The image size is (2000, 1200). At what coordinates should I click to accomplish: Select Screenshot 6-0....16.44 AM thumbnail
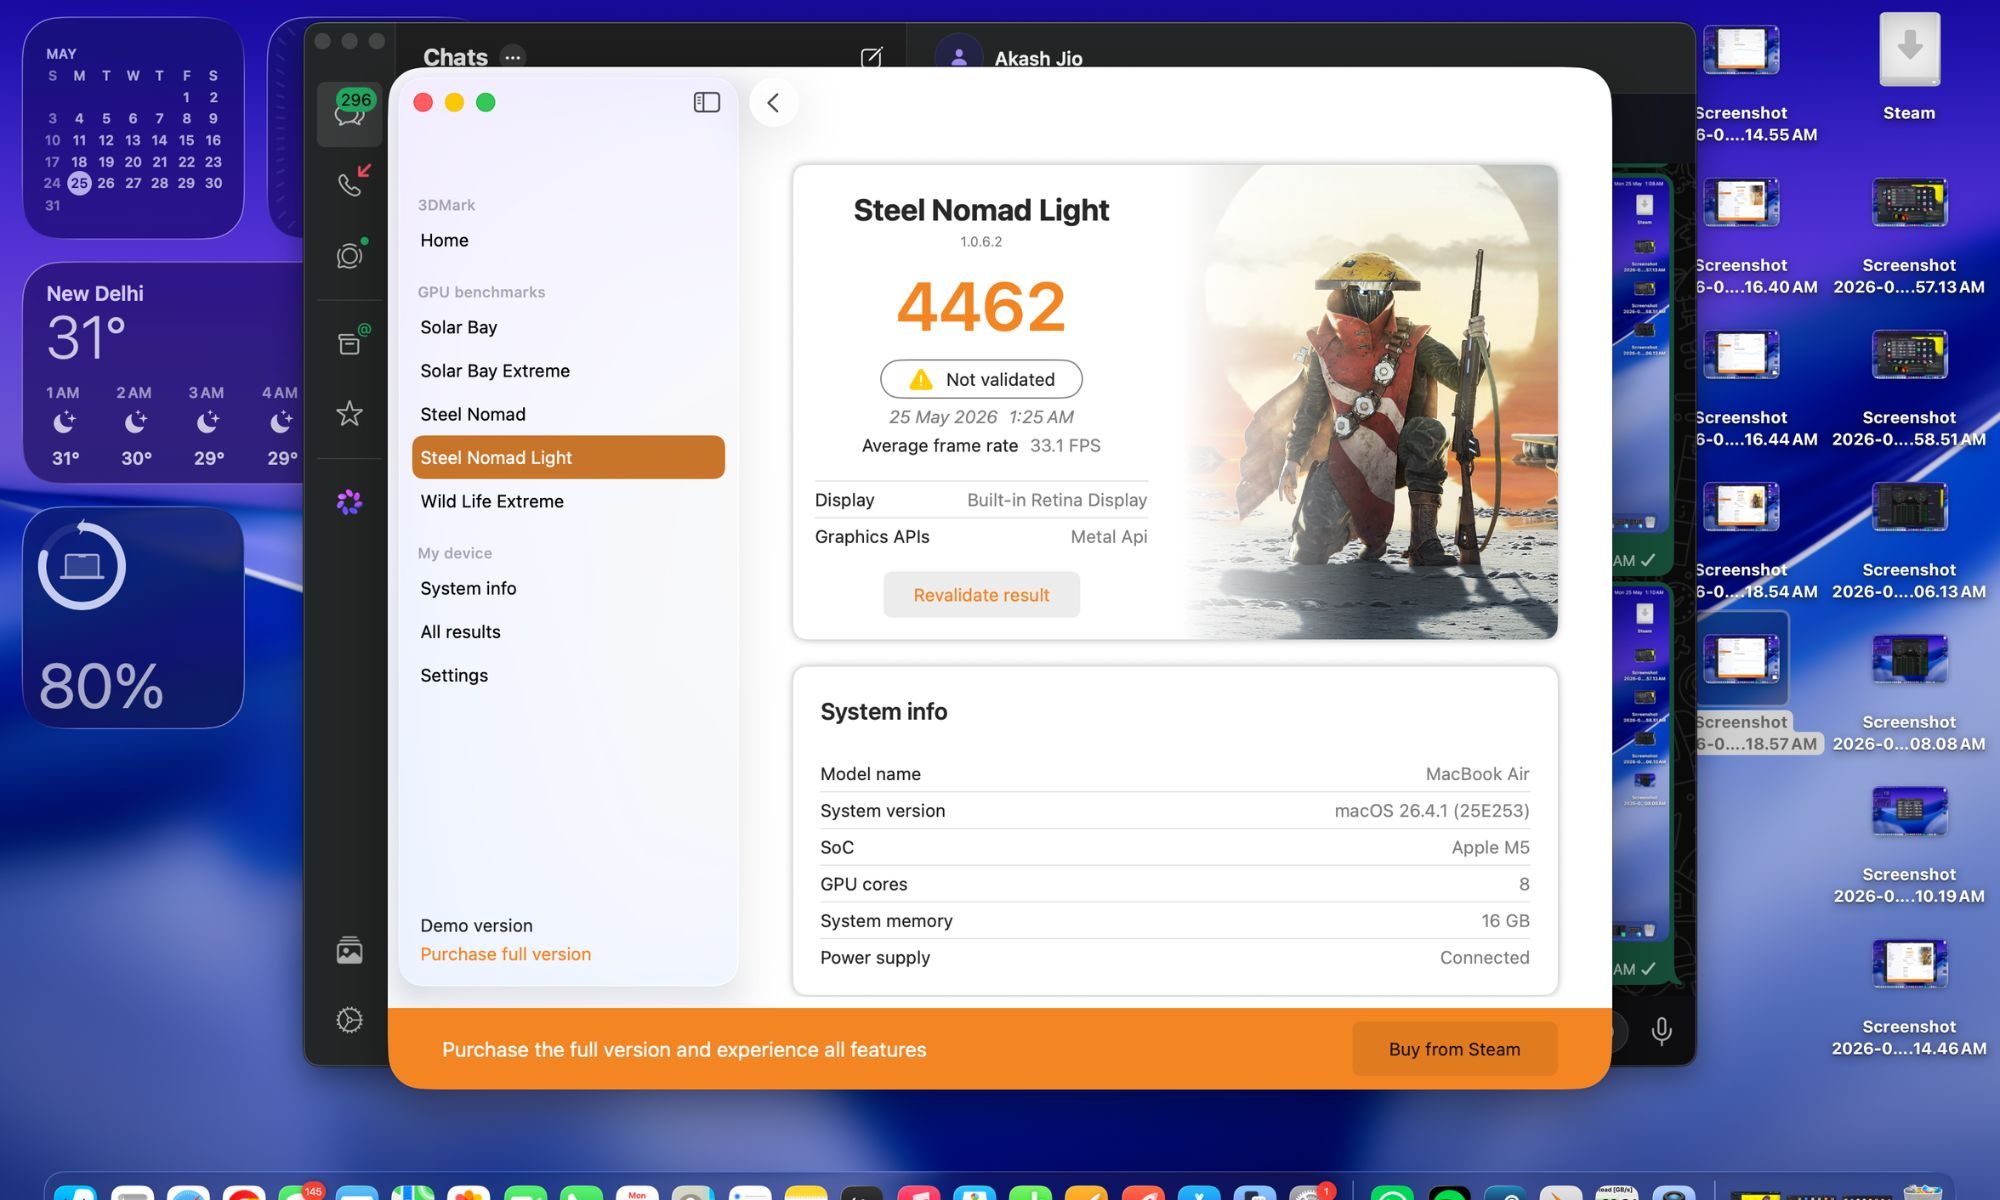point(1742,355)
